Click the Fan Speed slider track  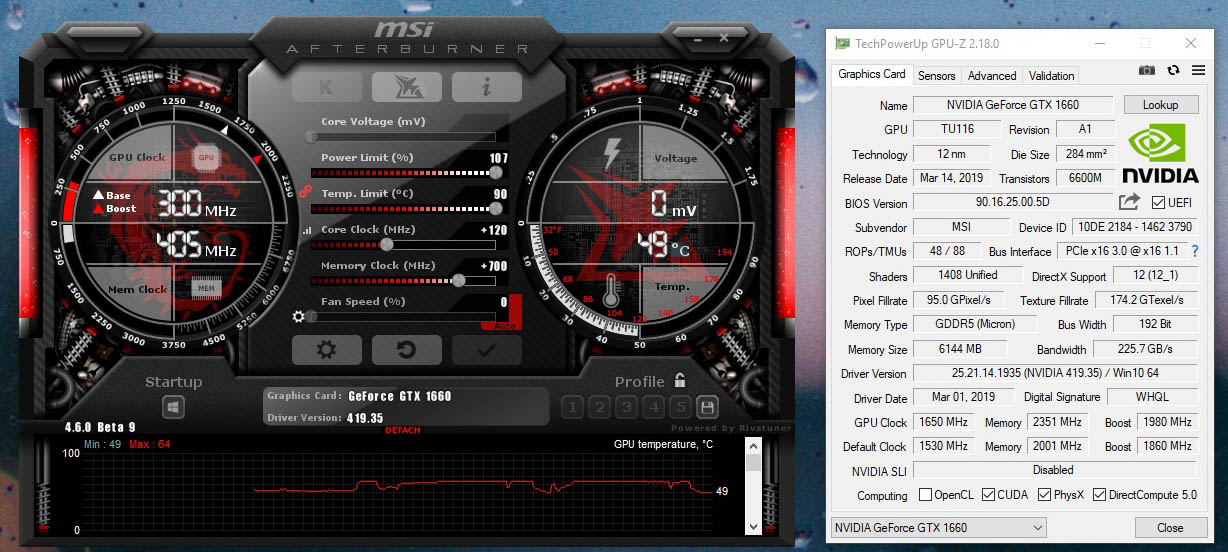click(402, 316)
